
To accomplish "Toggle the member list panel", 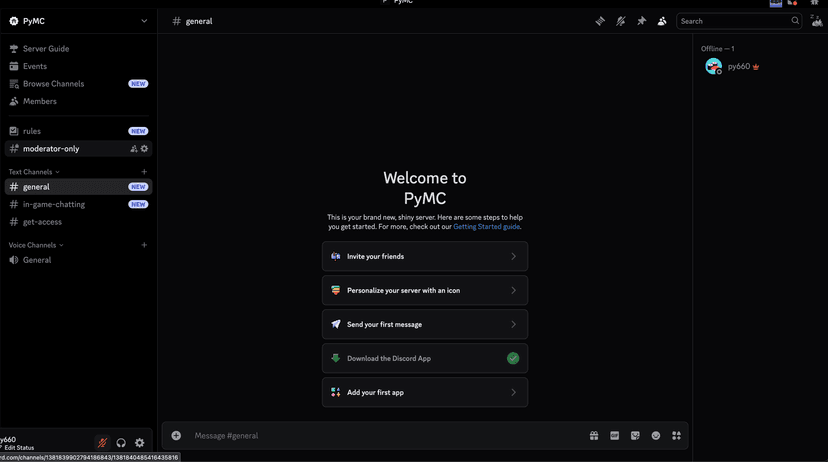I will 662,21.
